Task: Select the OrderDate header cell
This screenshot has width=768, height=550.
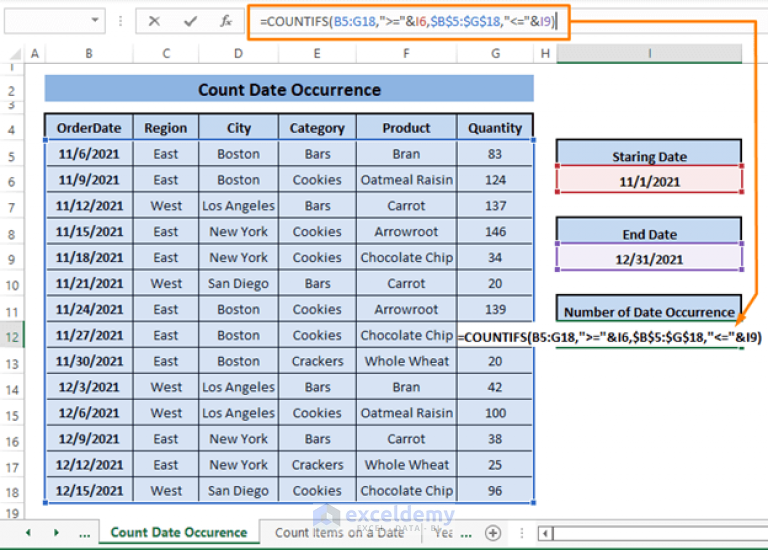Action: point(89,128)
